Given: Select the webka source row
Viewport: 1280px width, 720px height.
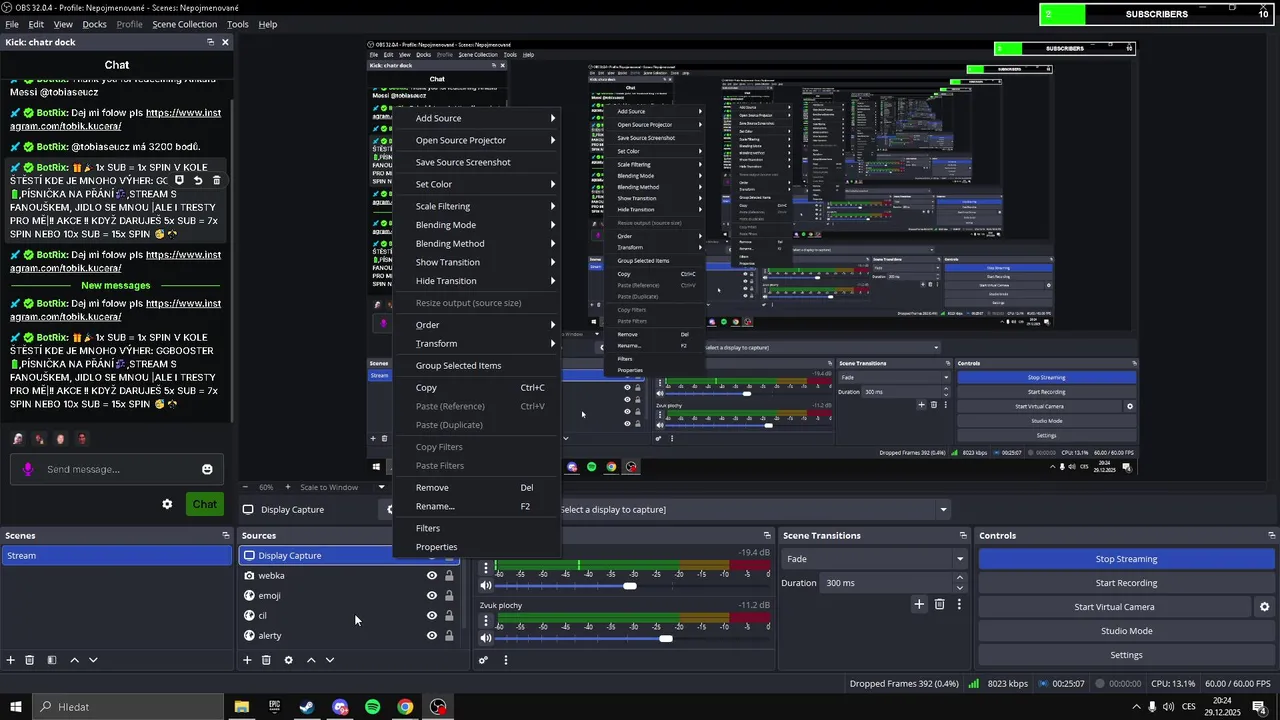Looking at the screenshot, I should tap(347, 575).
